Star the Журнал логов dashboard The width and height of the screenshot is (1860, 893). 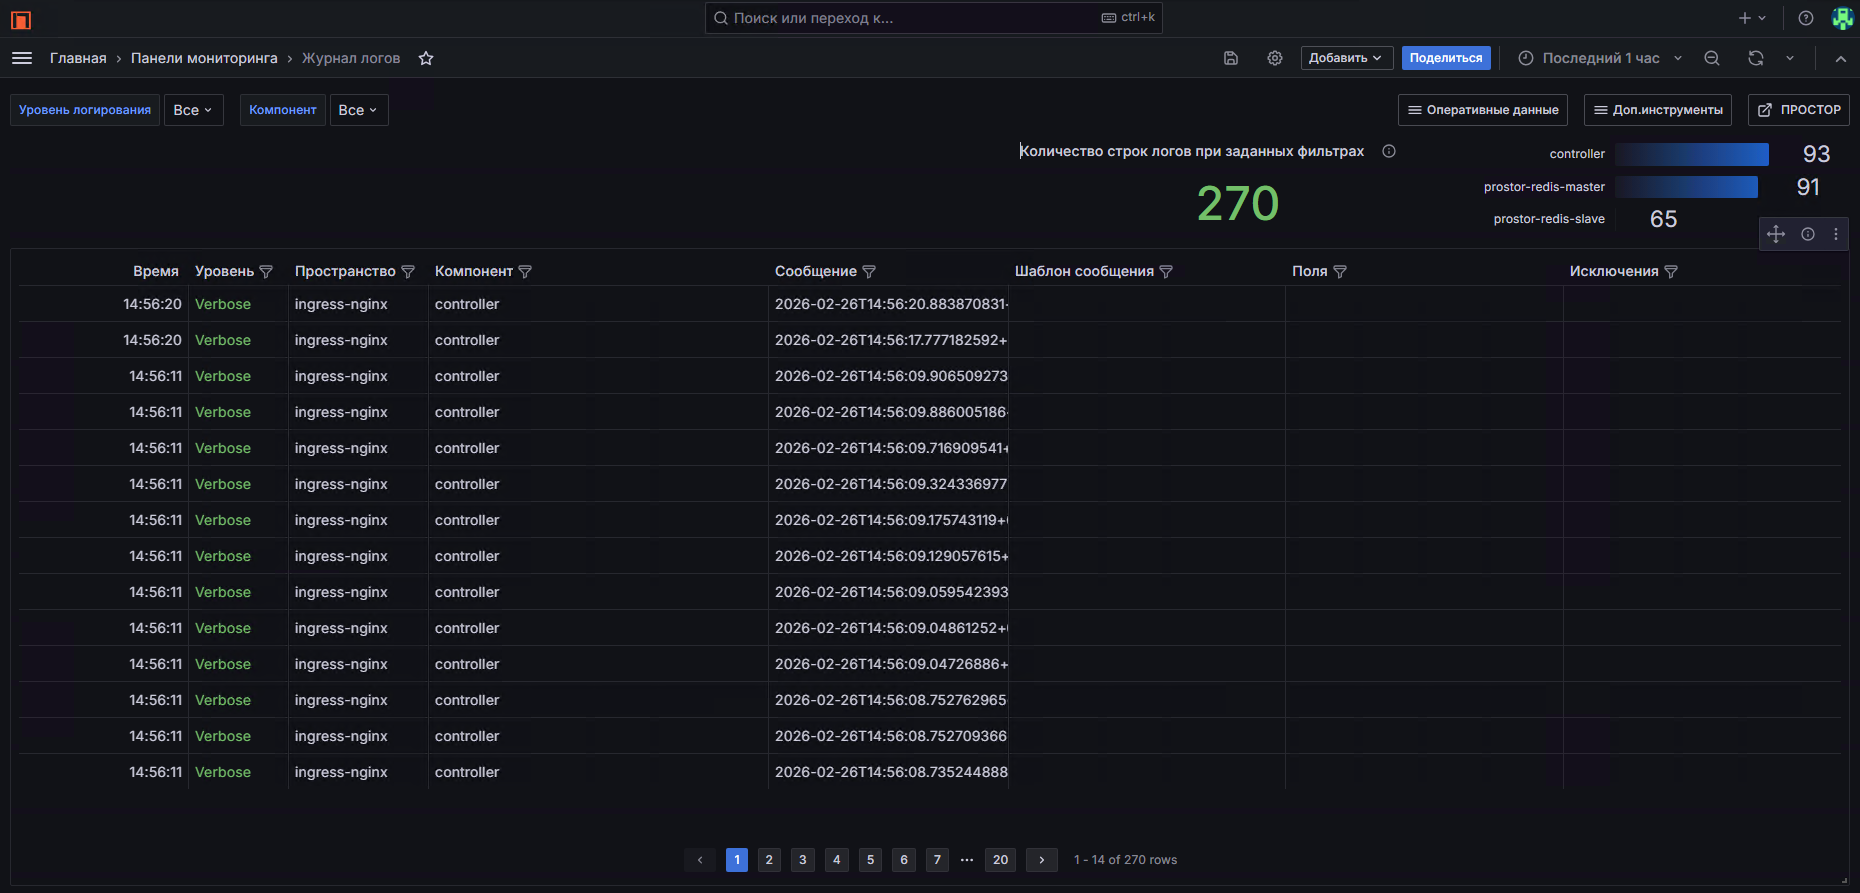[x=426, y=58]
